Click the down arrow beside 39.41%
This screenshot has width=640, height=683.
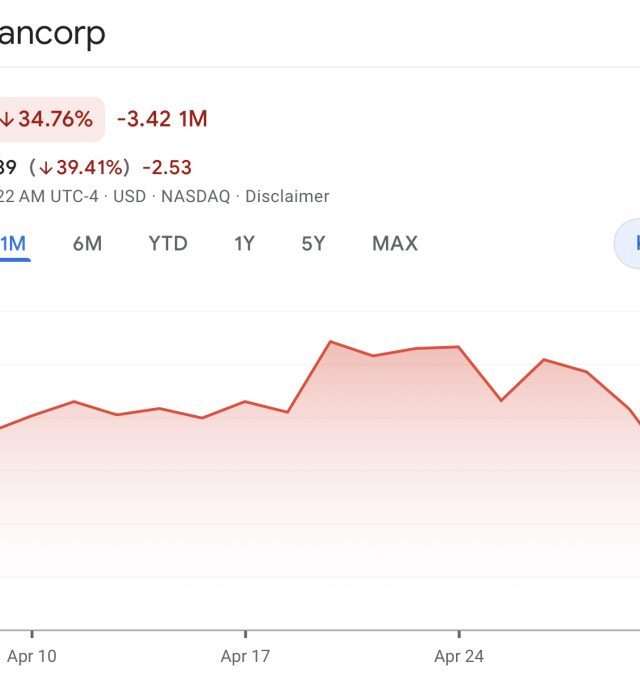[46, 168]
